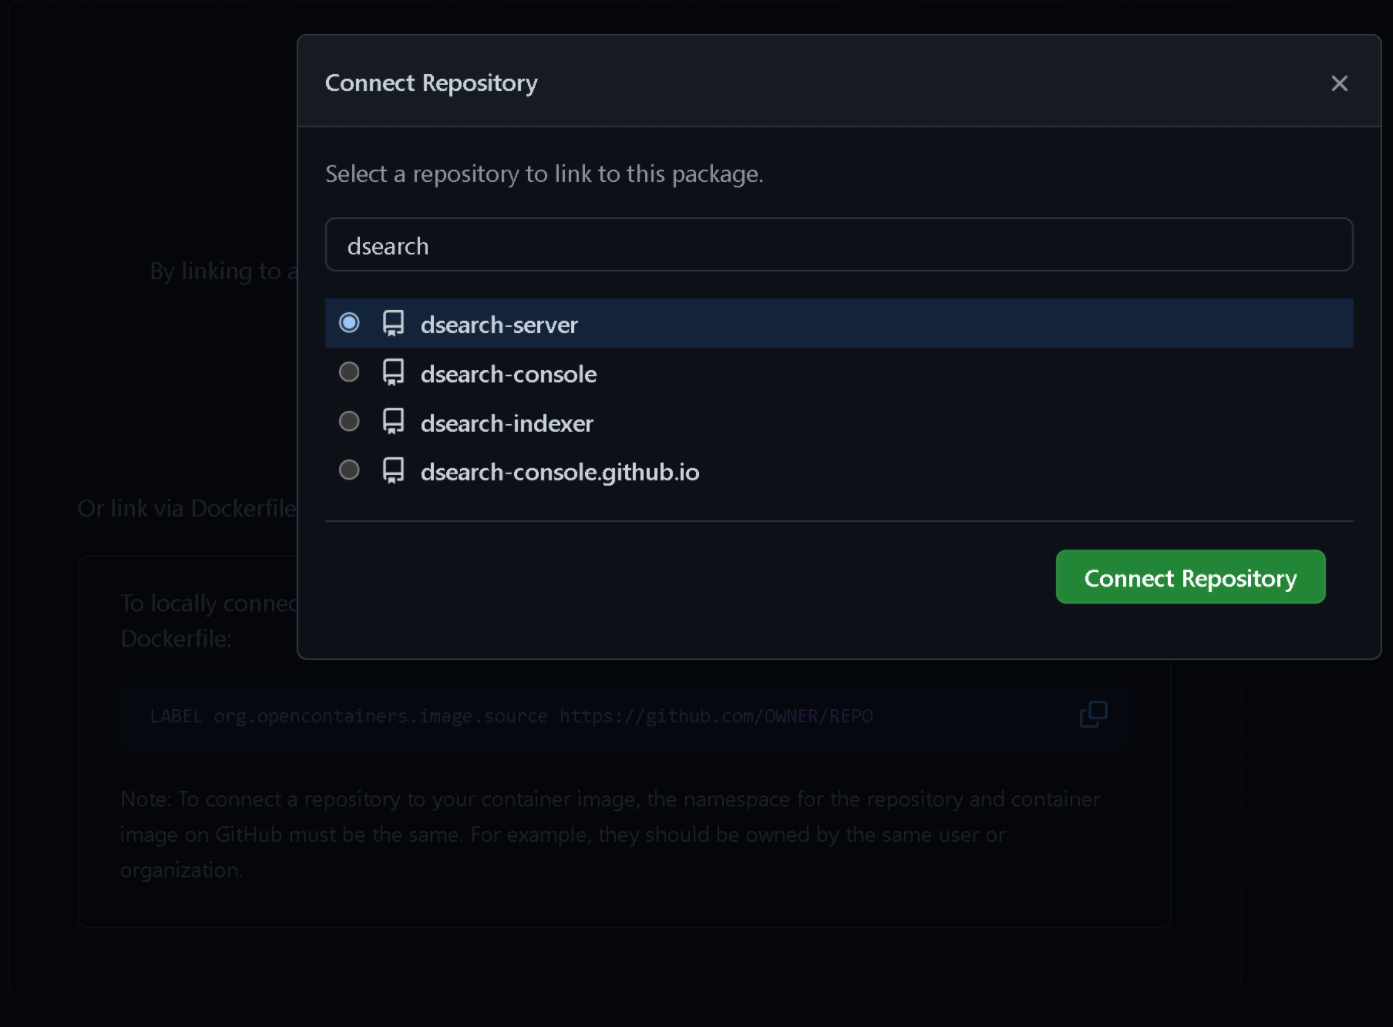Click the dsearch-server repository name
This screenshot has height=1027, width=1393.
499,324
